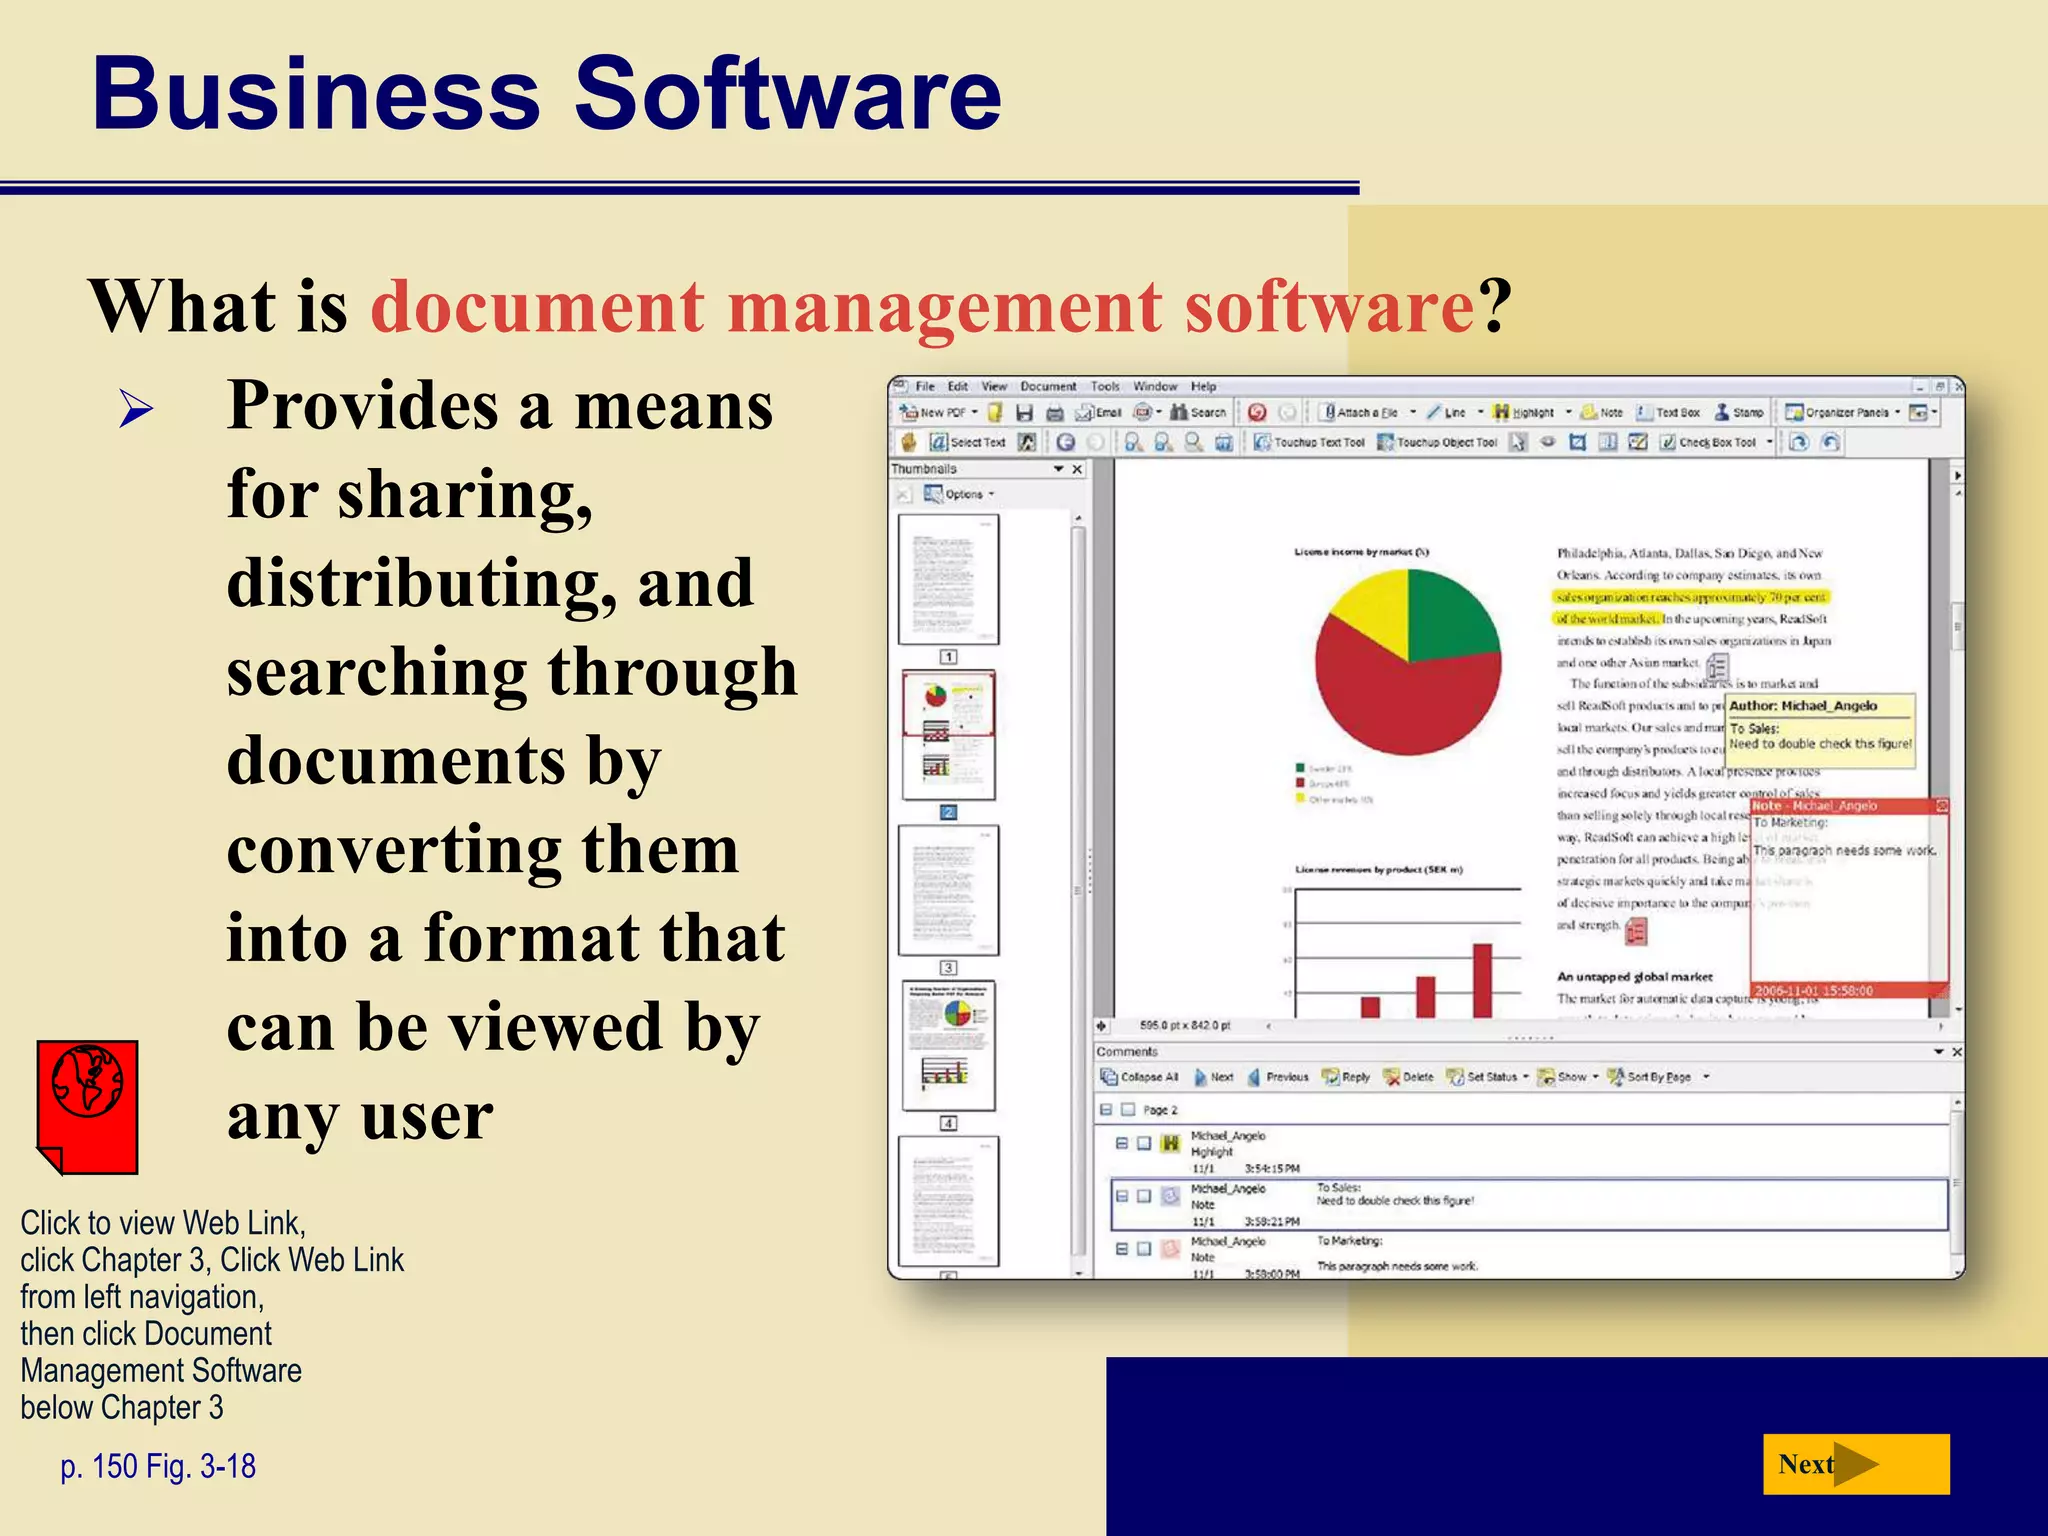The image size is (2048, 1536).
Task: Check the Page 2 checkbox in Comments
Action: coord(1128,1110)
